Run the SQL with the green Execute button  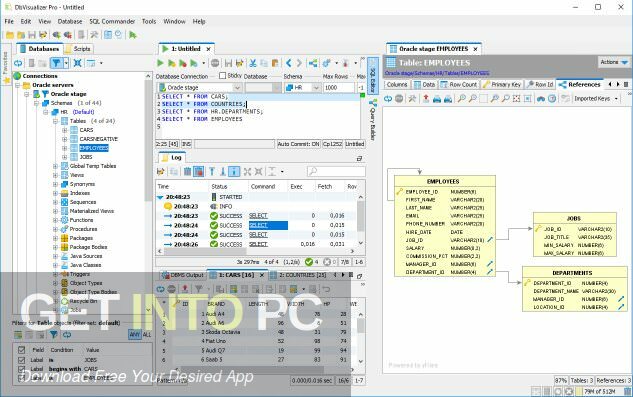point(160,63)
